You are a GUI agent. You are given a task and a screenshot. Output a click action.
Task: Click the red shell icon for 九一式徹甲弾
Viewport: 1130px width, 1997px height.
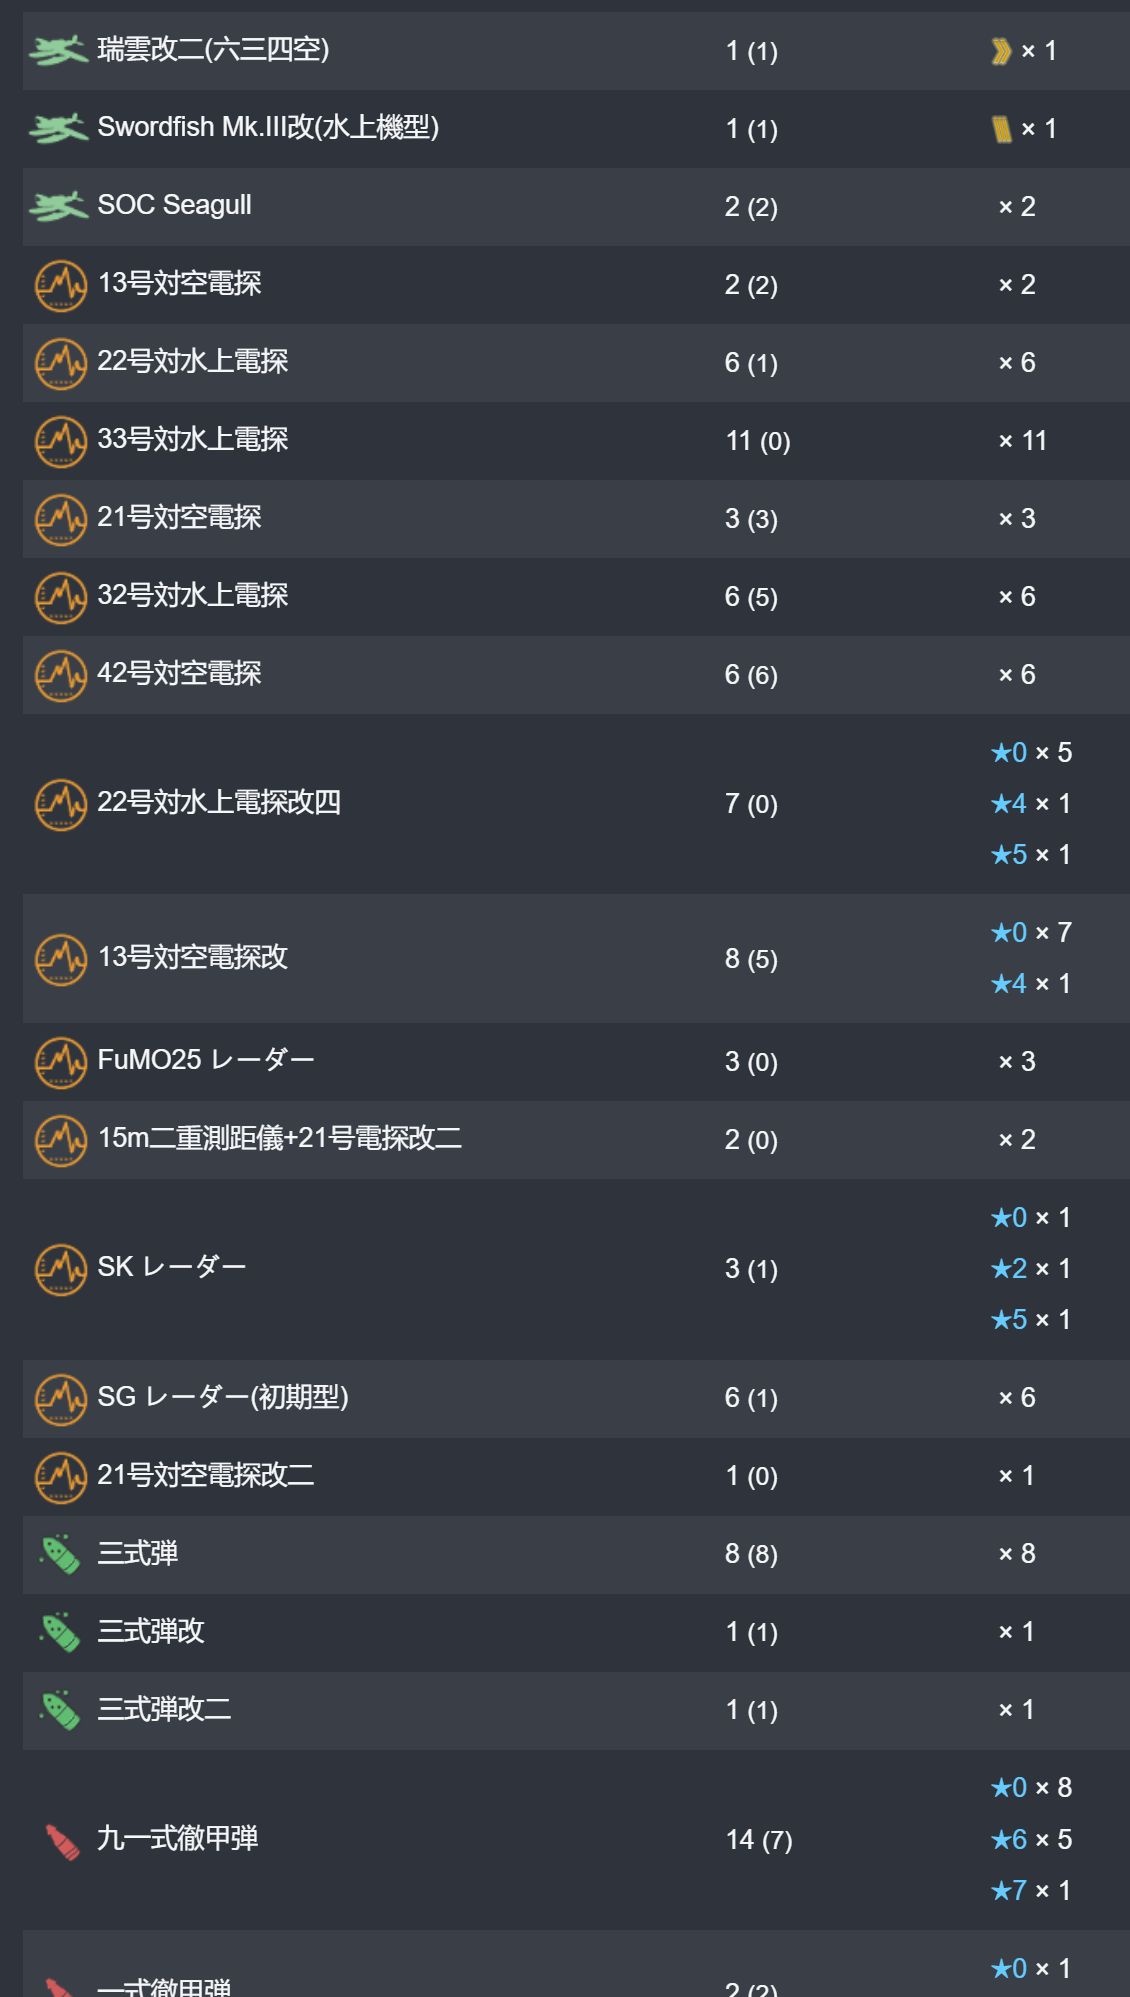click(x=62, y=1841)
